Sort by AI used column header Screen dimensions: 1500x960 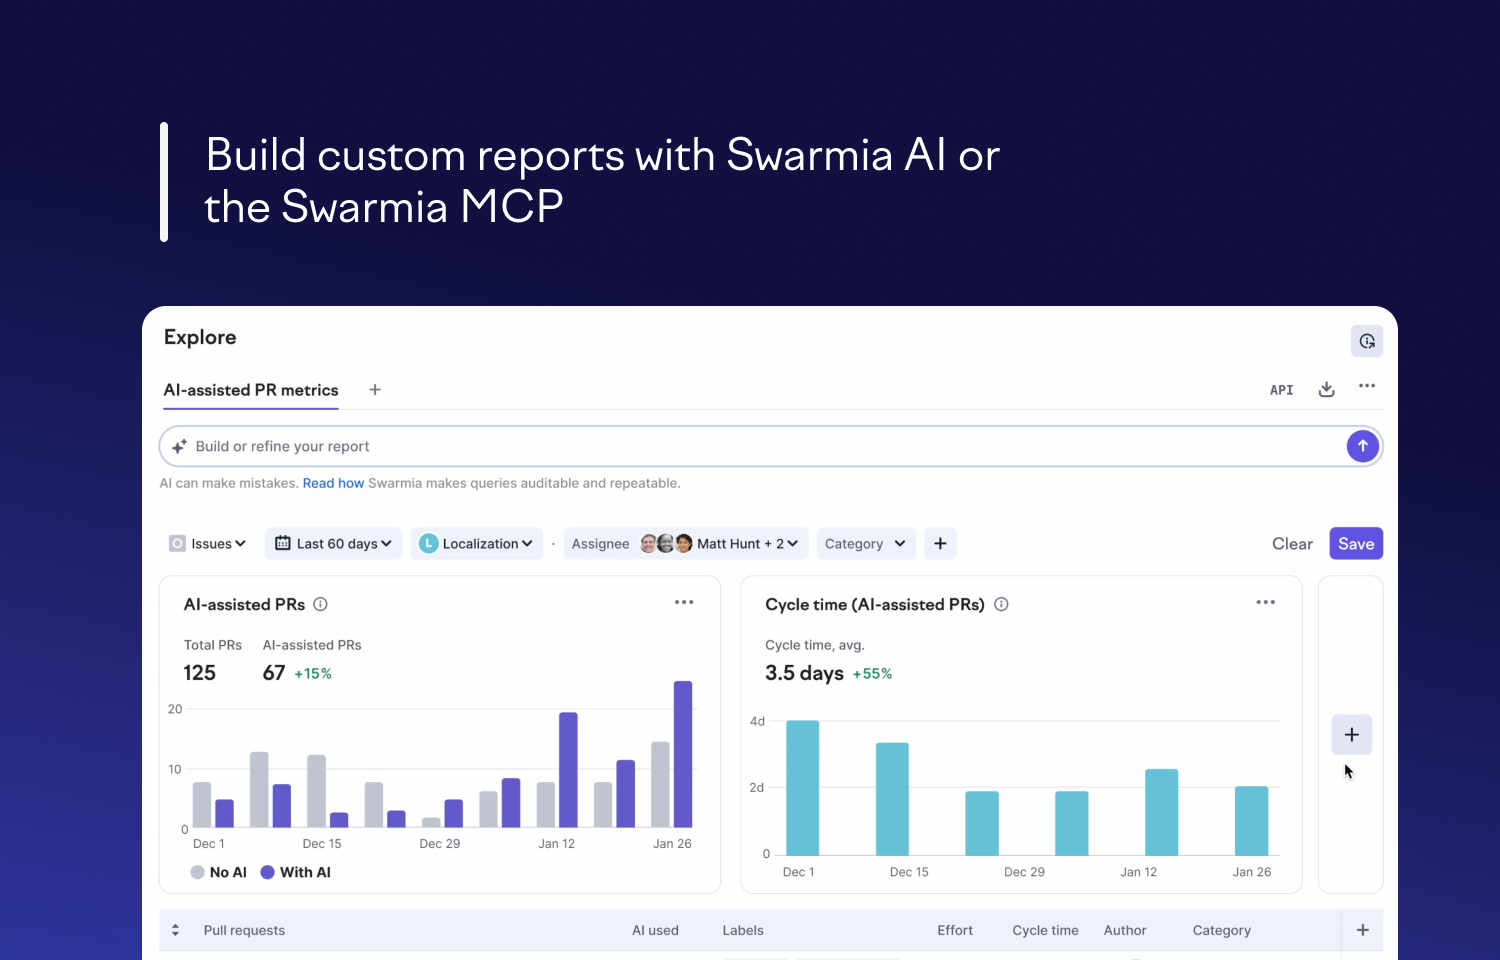pyautogui.click(x=655, y=930)
